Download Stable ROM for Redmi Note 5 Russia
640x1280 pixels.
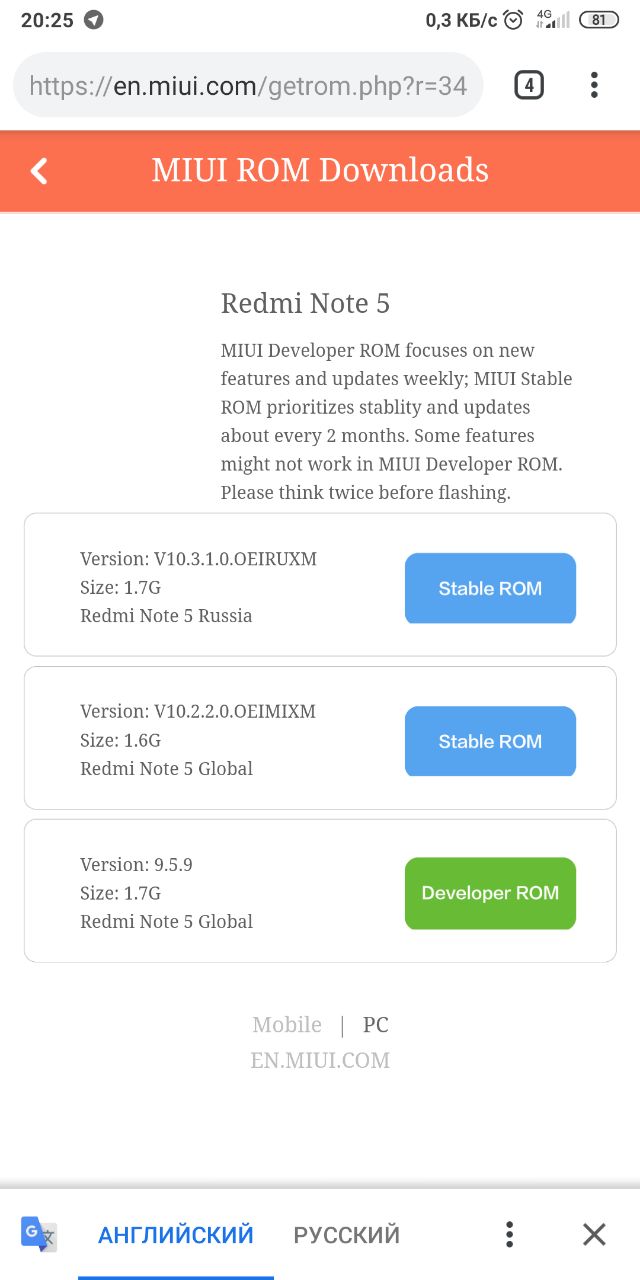click(x=490, y=588)
